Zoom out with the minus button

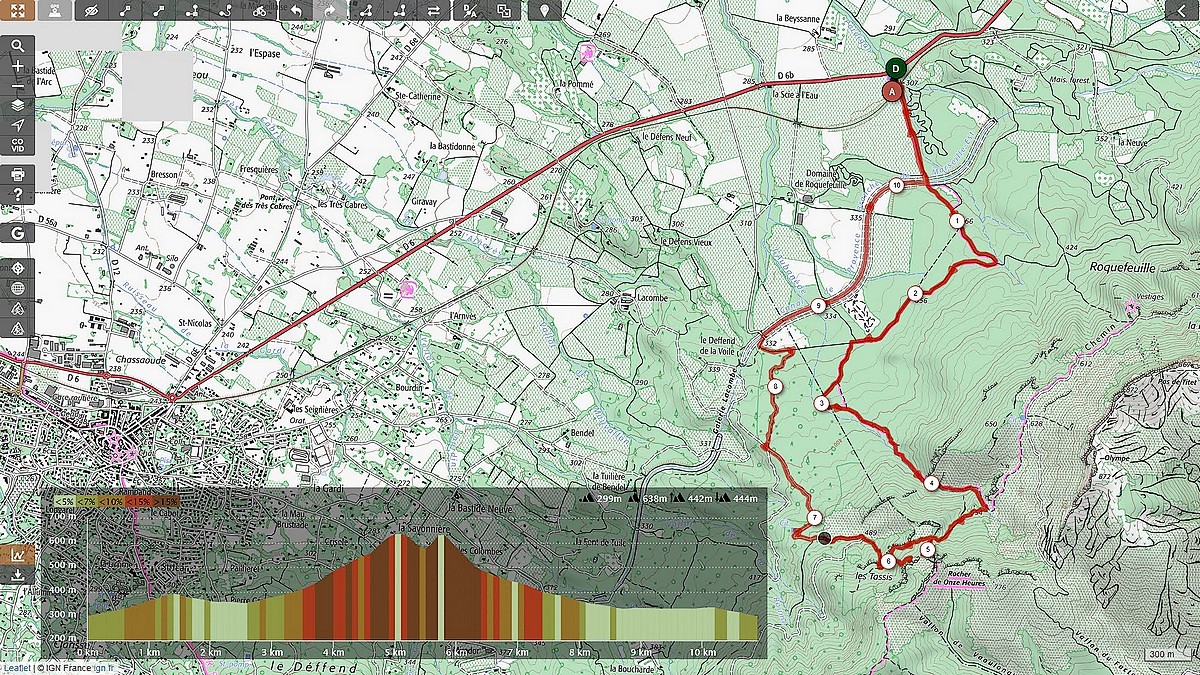point(18,86)
